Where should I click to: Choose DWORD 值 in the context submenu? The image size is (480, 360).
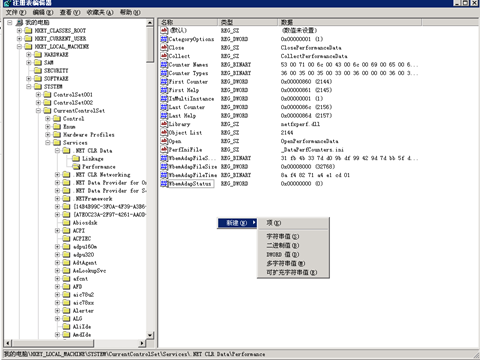tap(293, 254)
